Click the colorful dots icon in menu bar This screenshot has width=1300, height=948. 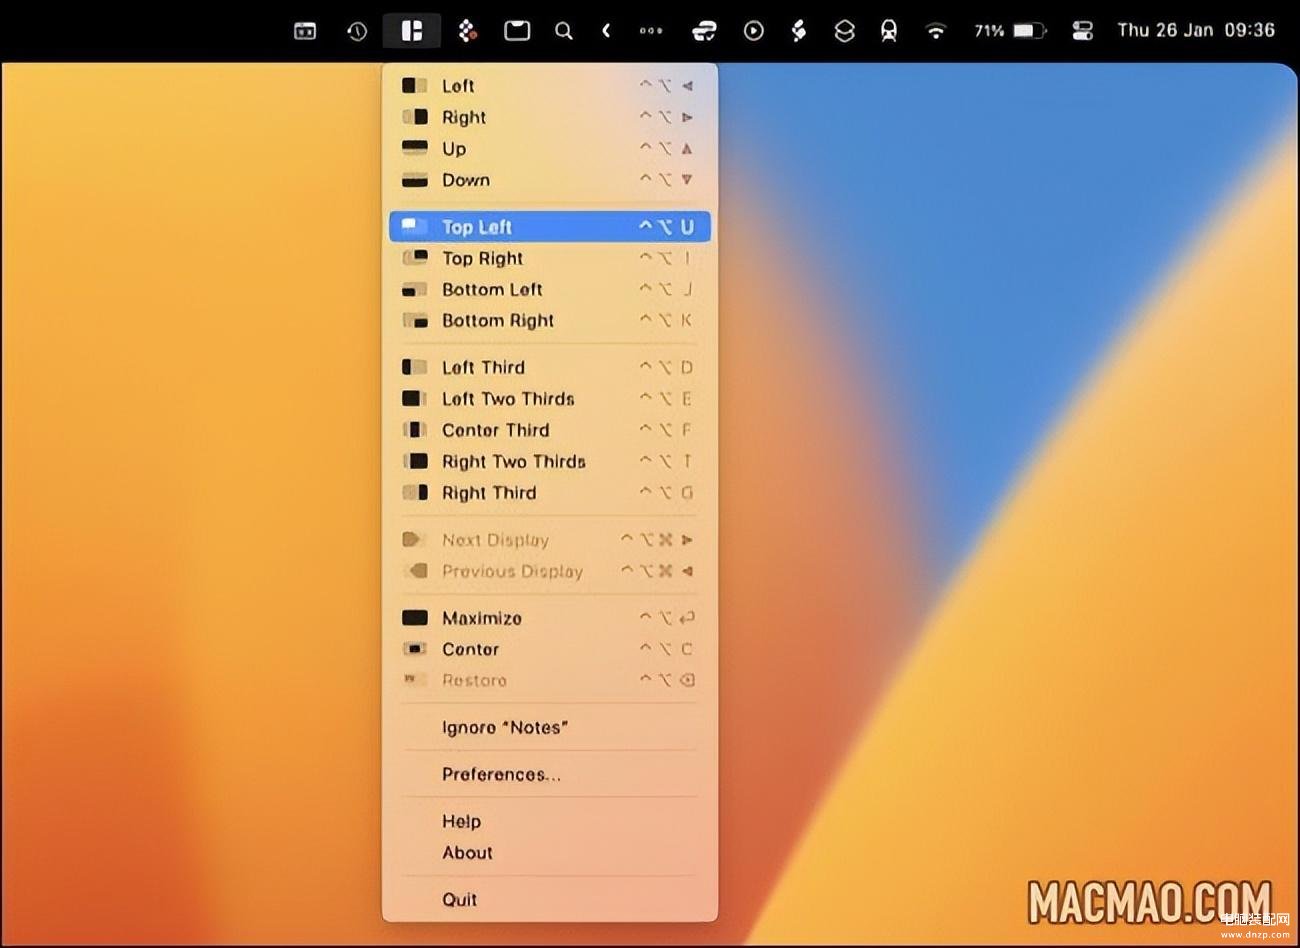(x=467, y=31)
